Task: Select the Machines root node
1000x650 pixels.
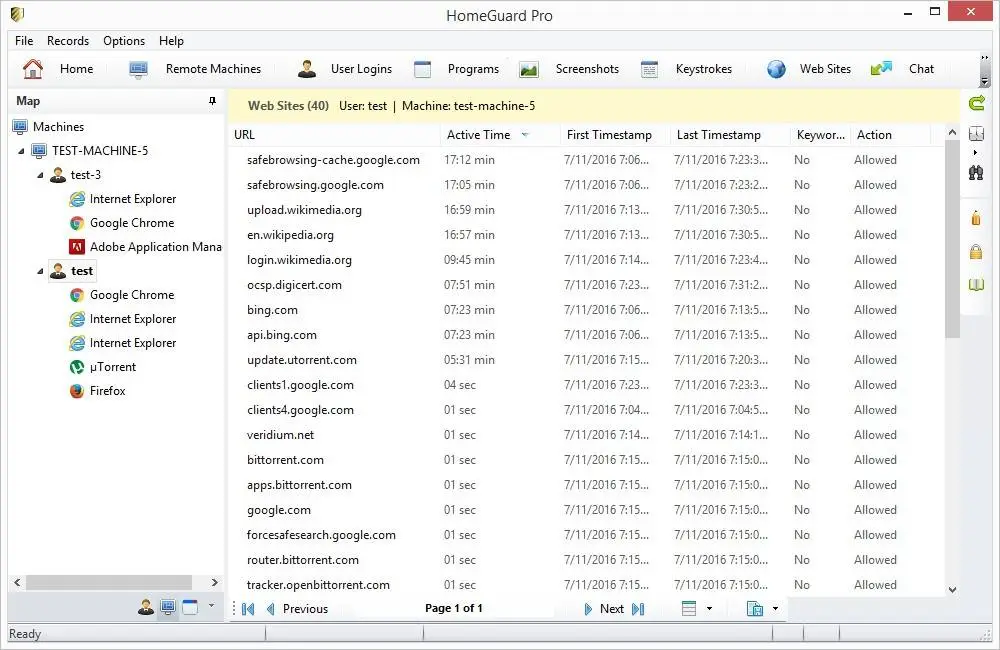Action: [48, 127]
